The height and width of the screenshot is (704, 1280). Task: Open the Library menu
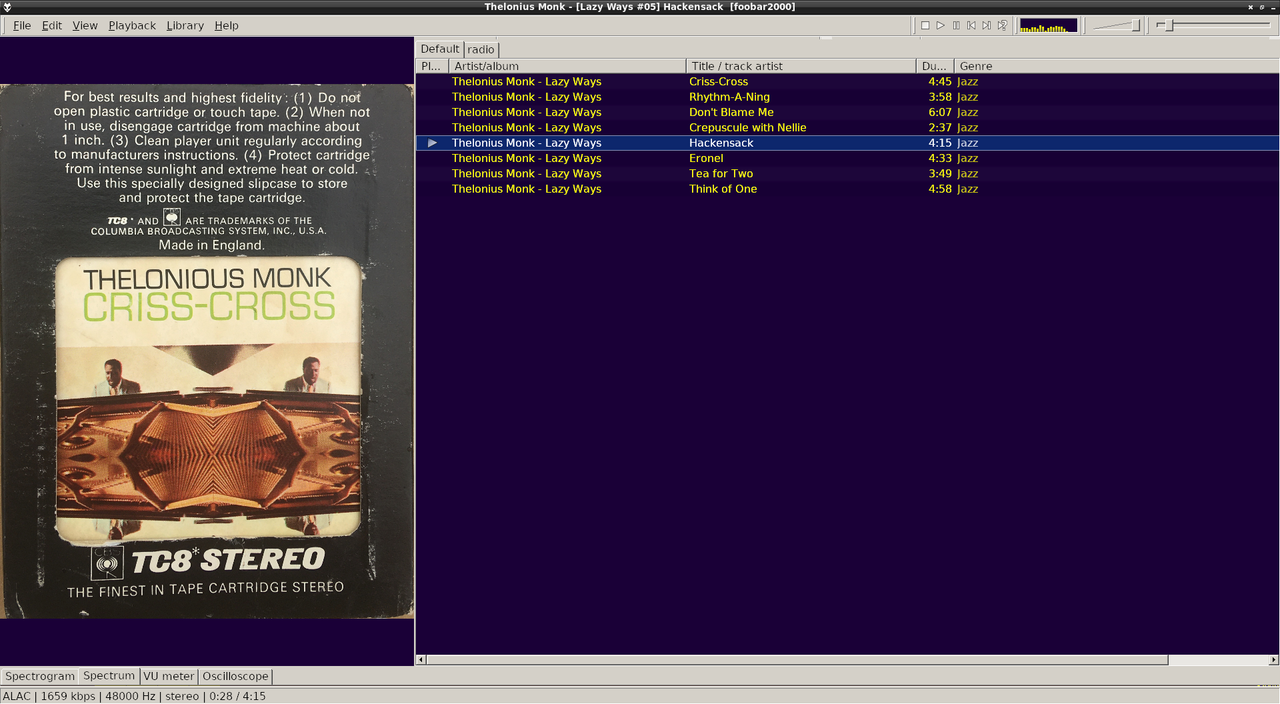[185, 25]
